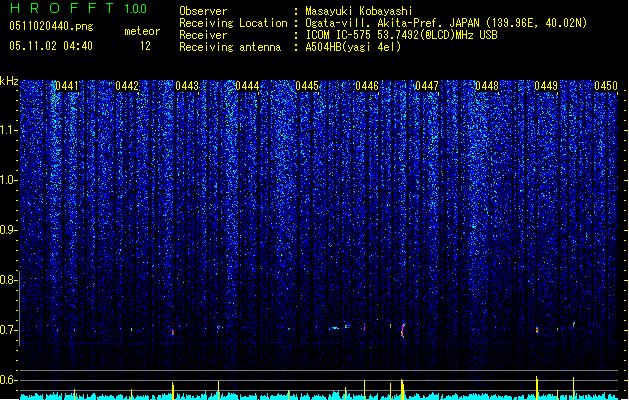Click the 1.1 kHz axis label
The width and height of the screenshot is (629, 400).
[x=8, y=130]
